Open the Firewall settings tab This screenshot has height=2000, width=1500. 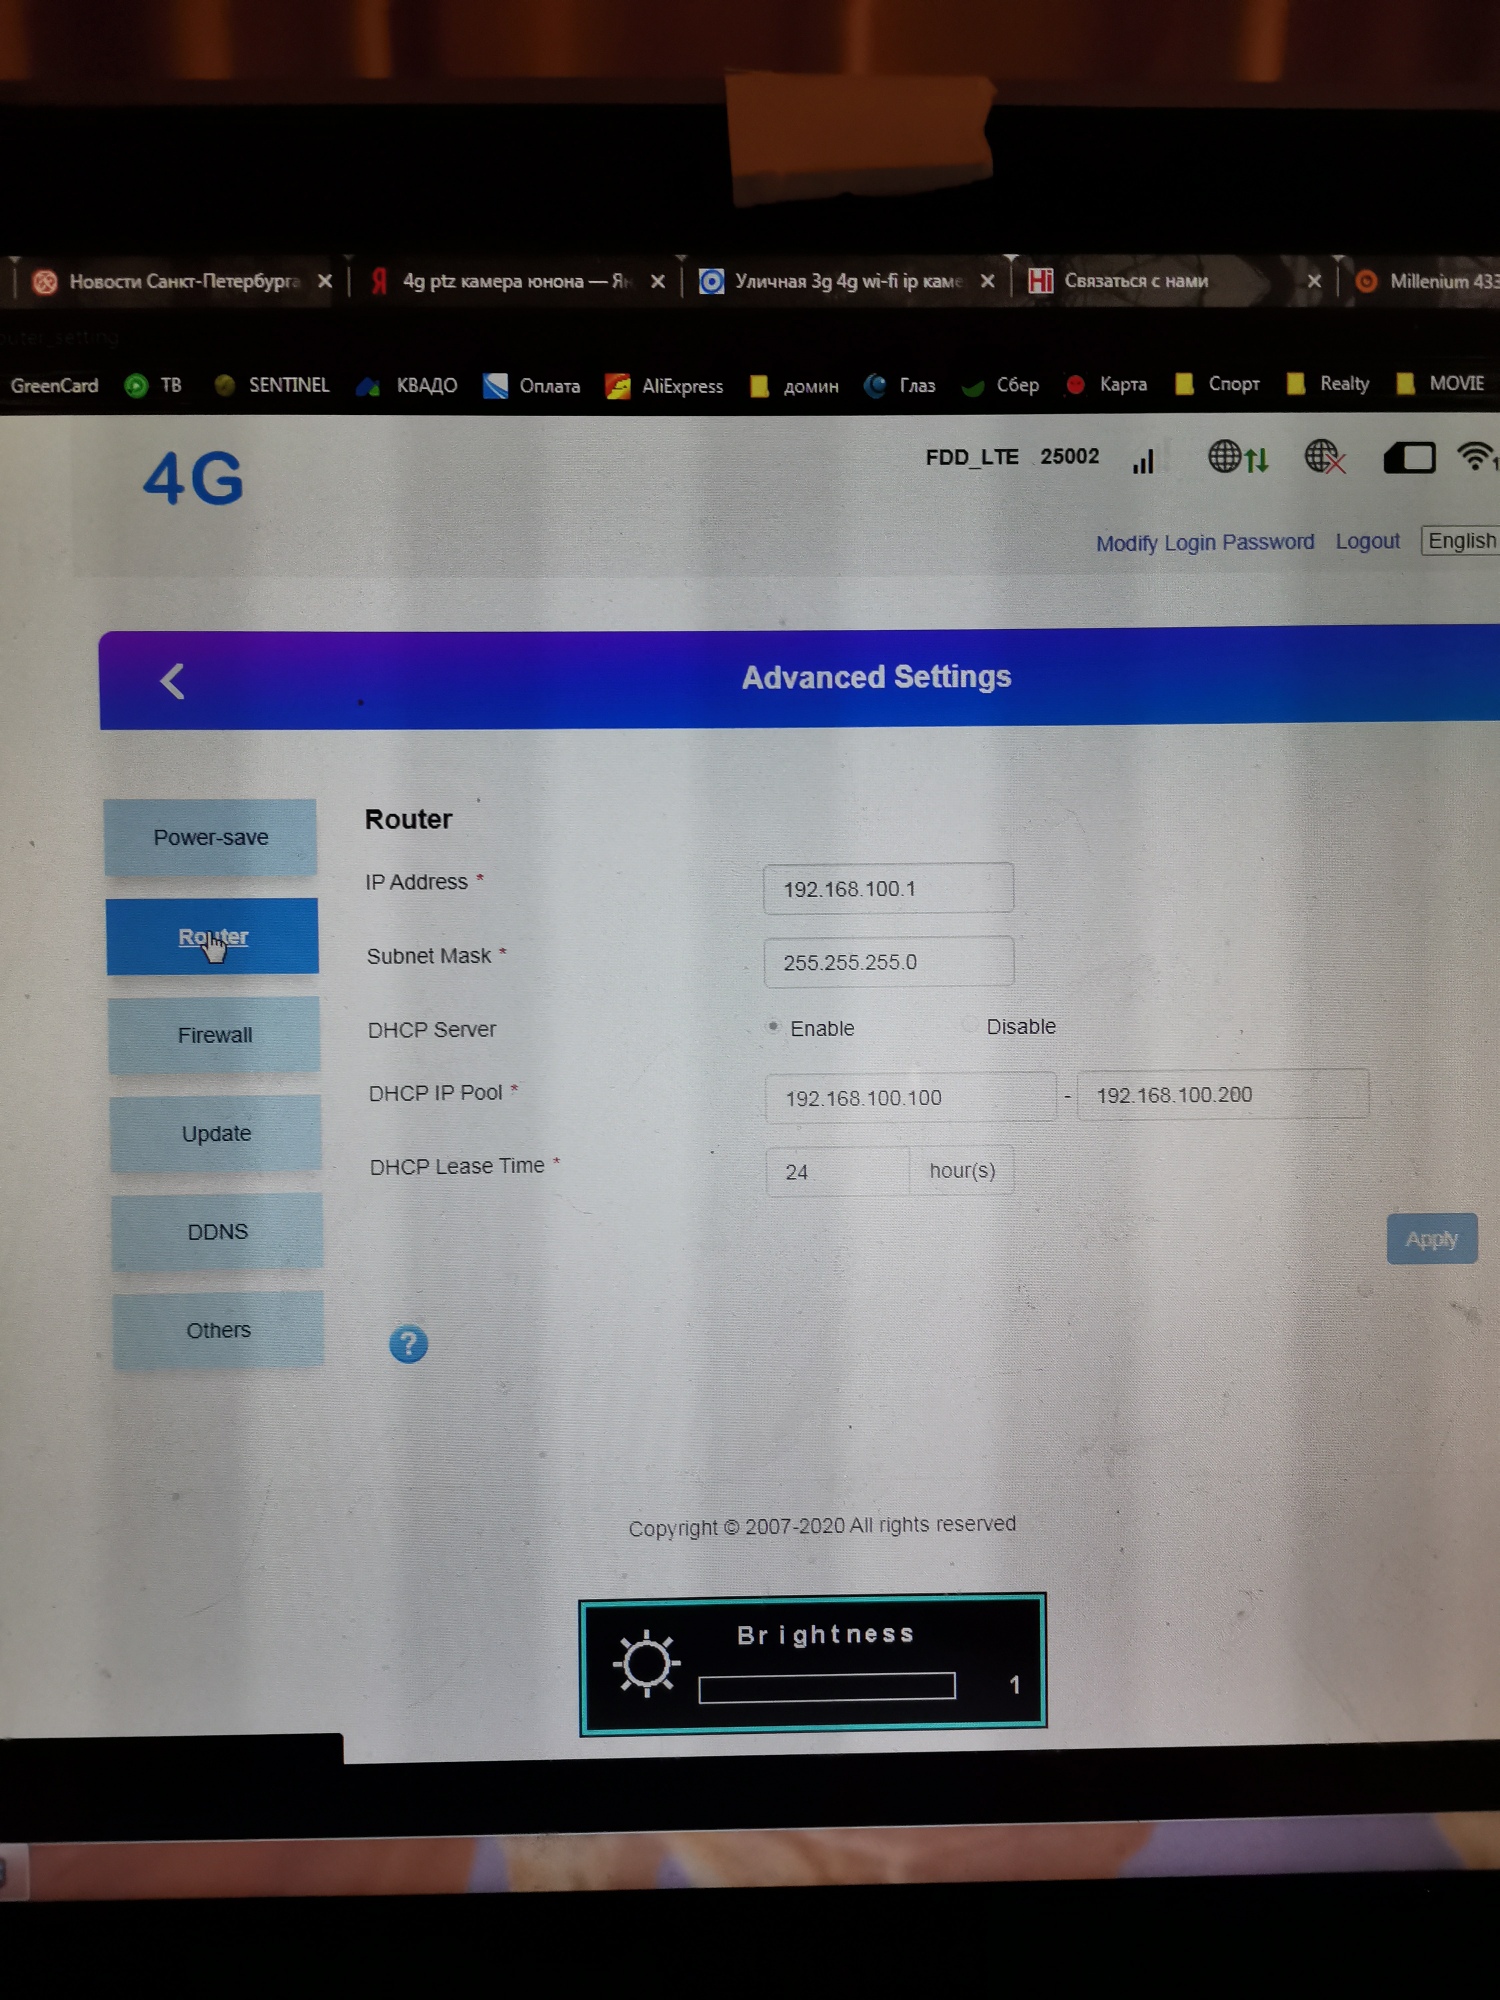pyautogui.click(x=215, y=1035)
